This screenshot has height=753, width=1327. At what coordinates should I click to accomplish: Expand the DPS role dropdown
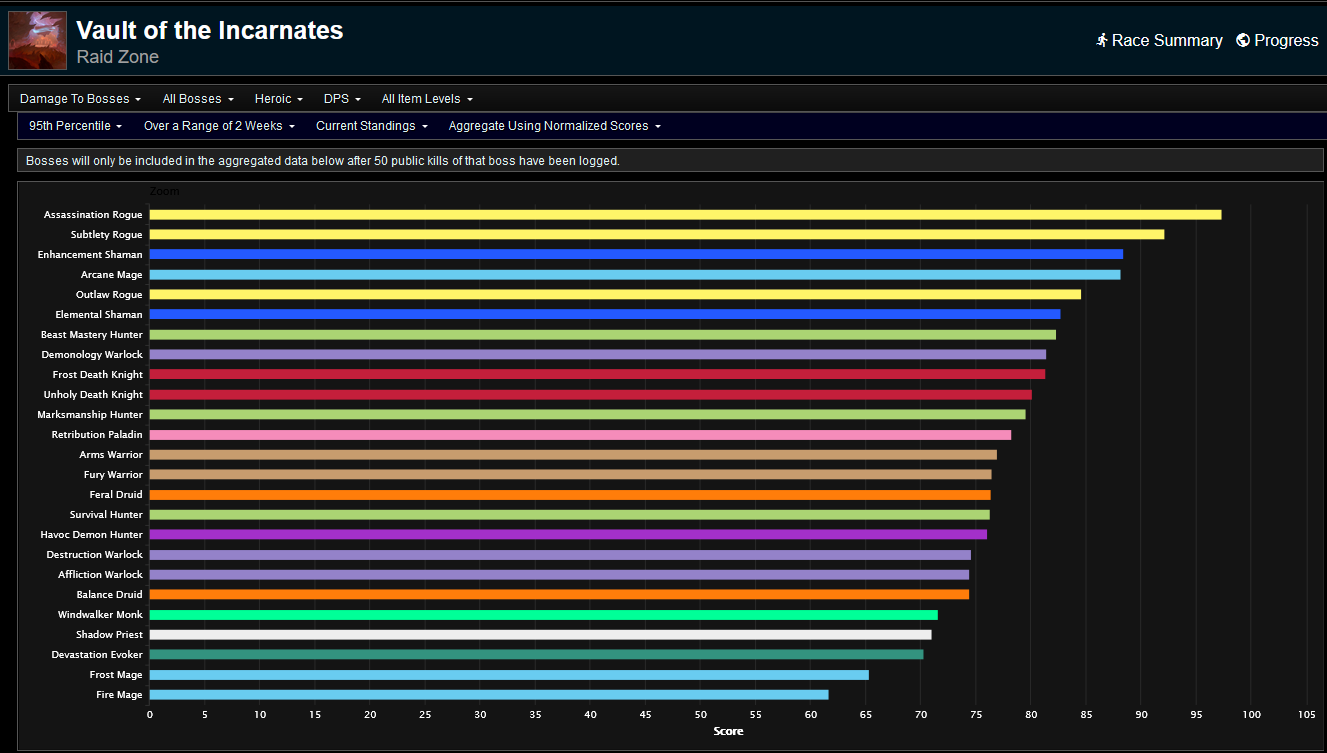(x=342, y=99)
